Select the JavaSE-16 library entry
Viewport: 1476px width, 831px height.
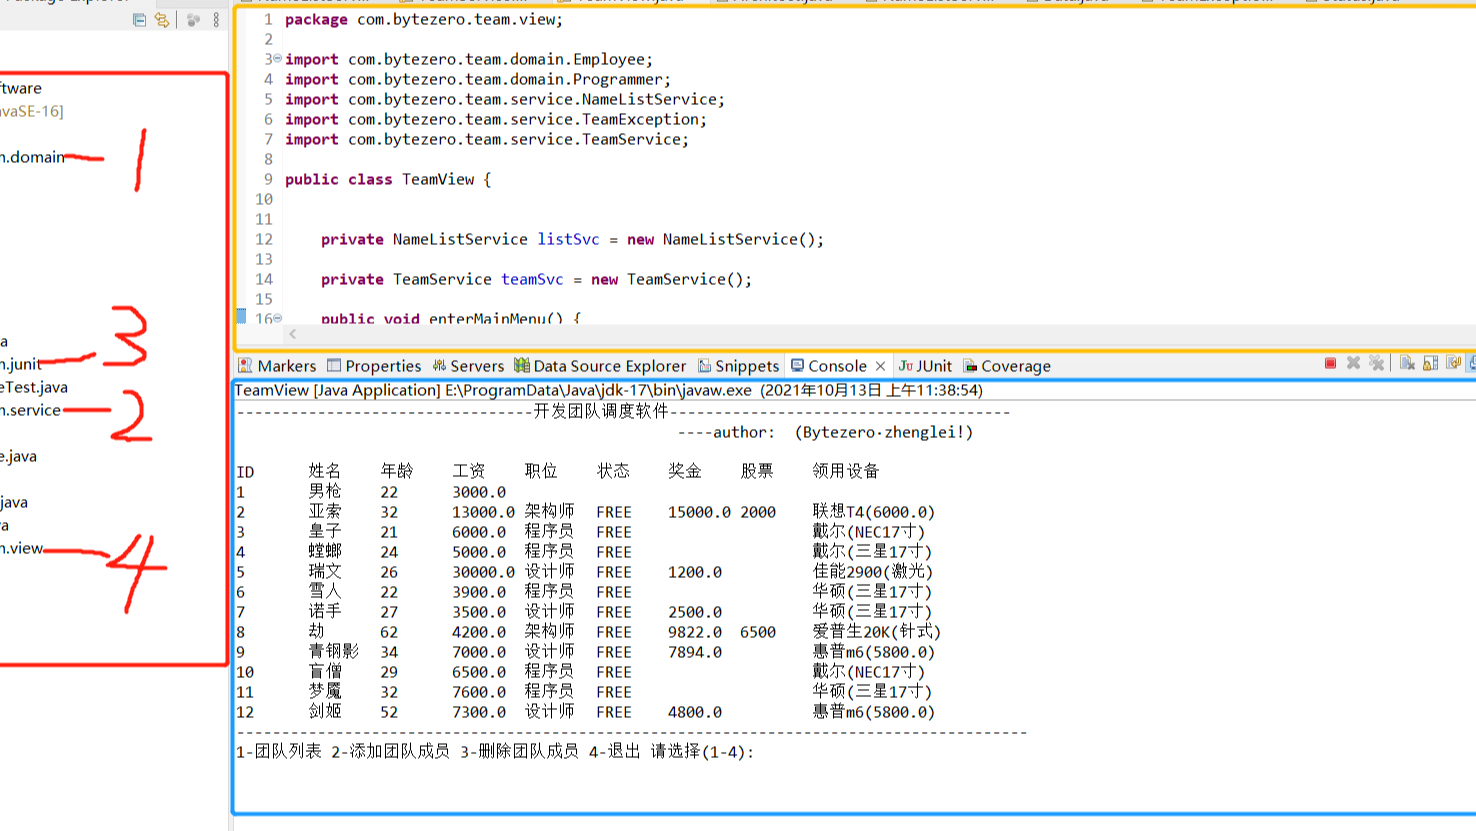[x=32, y=111]
